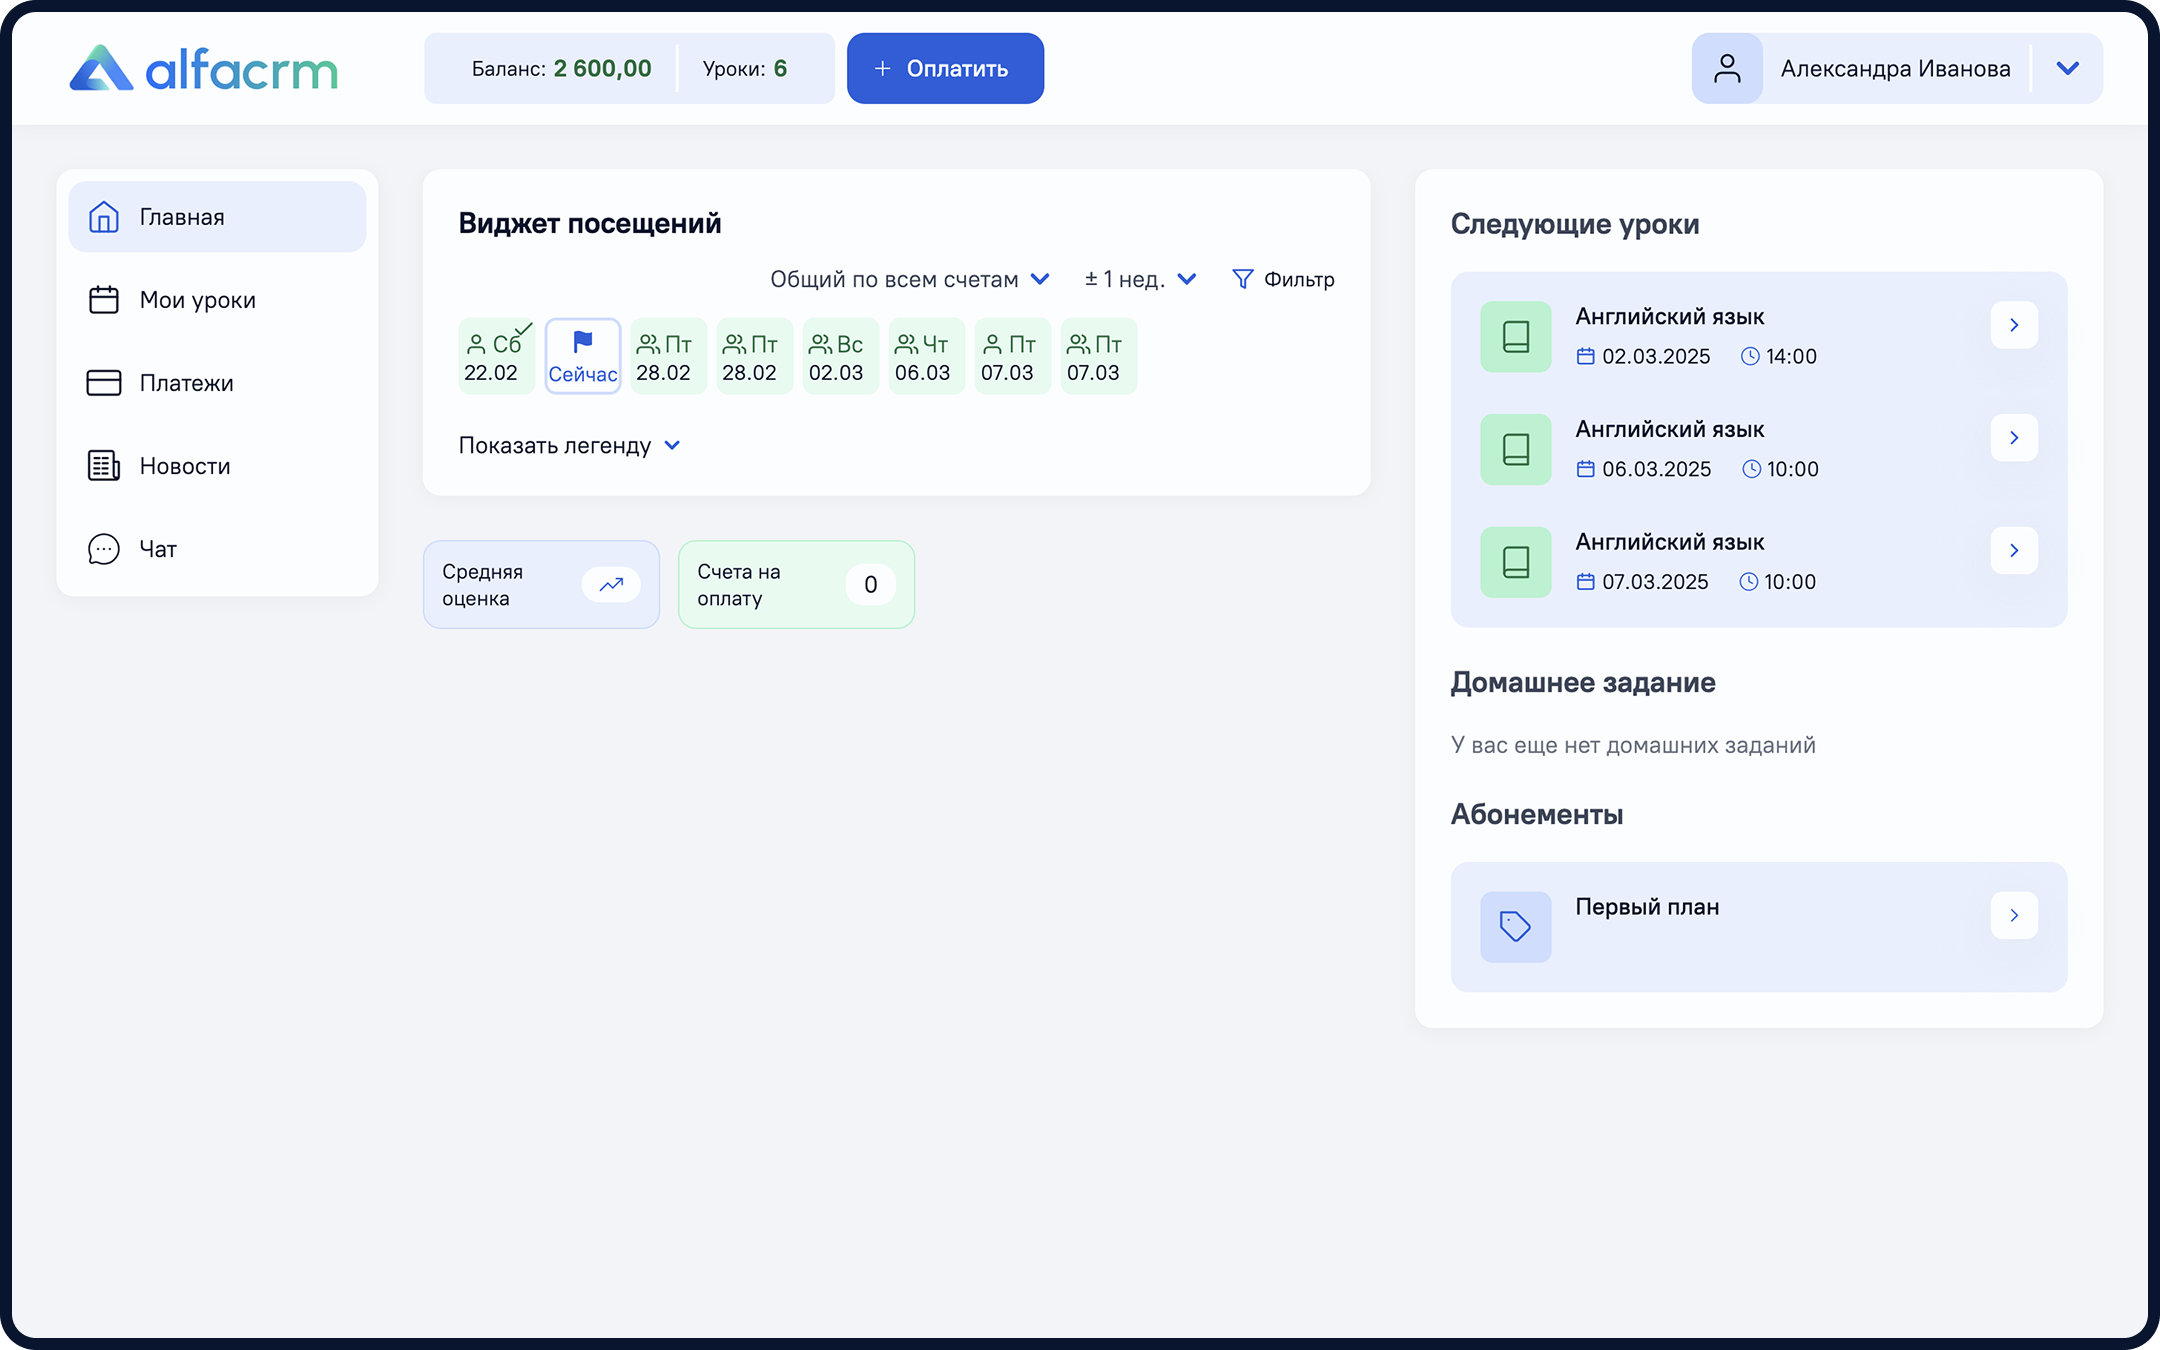
Task: Click the Счета на оплату 0 badge
Action: (x=870, y=585)
